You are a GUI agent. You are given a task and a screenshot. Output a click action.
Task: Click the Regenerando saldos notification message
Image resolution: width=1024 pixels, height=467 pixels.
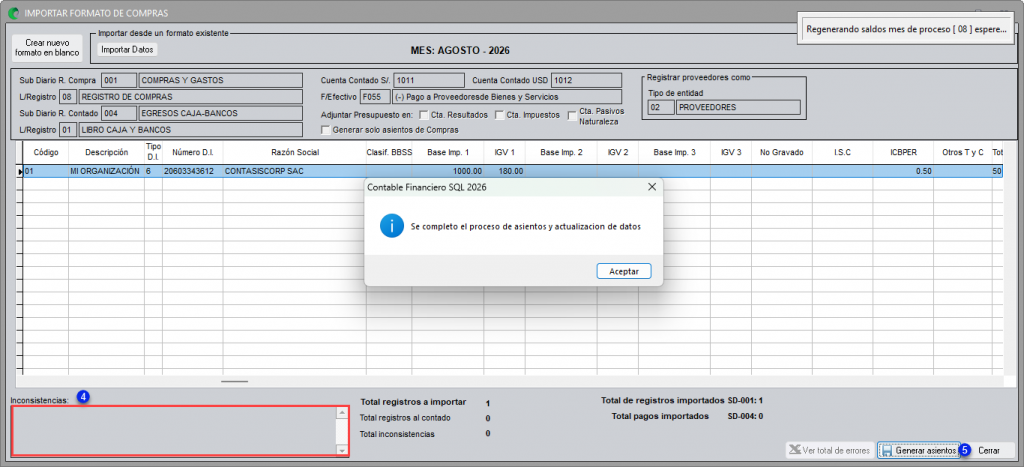pos(906,30)
